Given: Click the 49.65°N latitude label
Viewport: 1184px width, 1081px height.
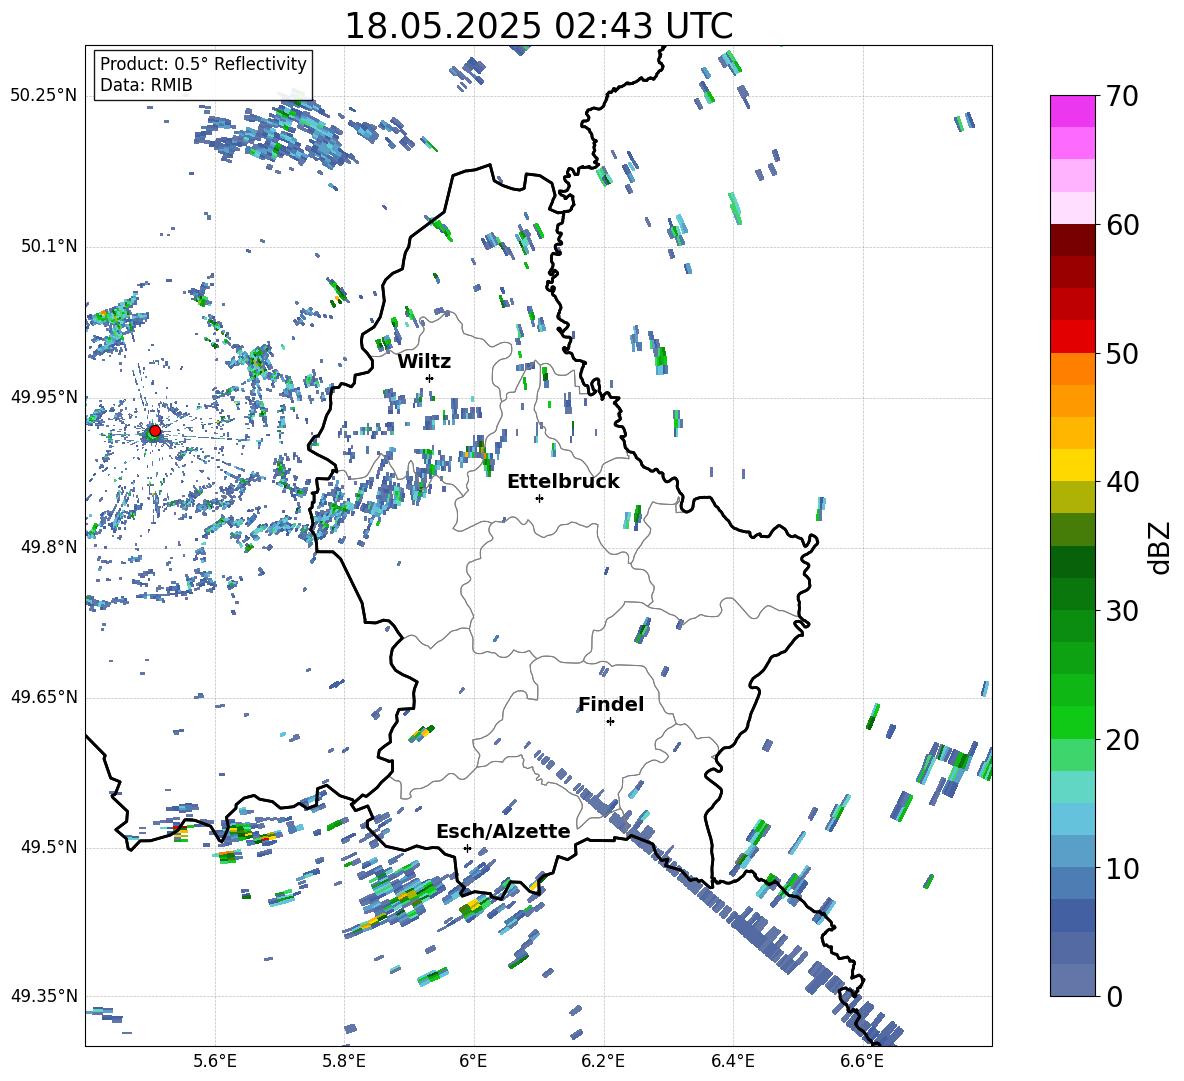Looking at the screenshot, I should point(44,696).
